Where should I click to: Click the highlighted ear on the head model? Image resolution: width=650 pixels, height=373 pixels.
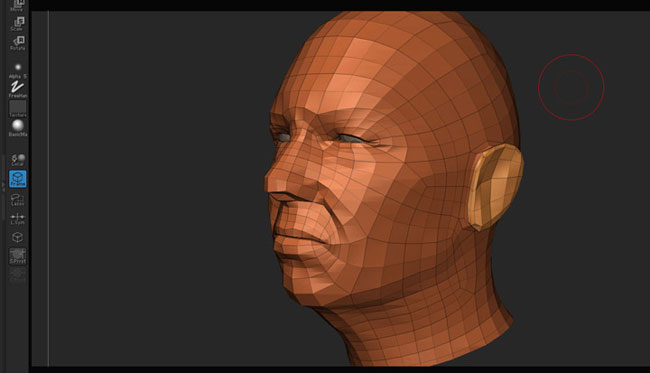click(x=495, y=187)
